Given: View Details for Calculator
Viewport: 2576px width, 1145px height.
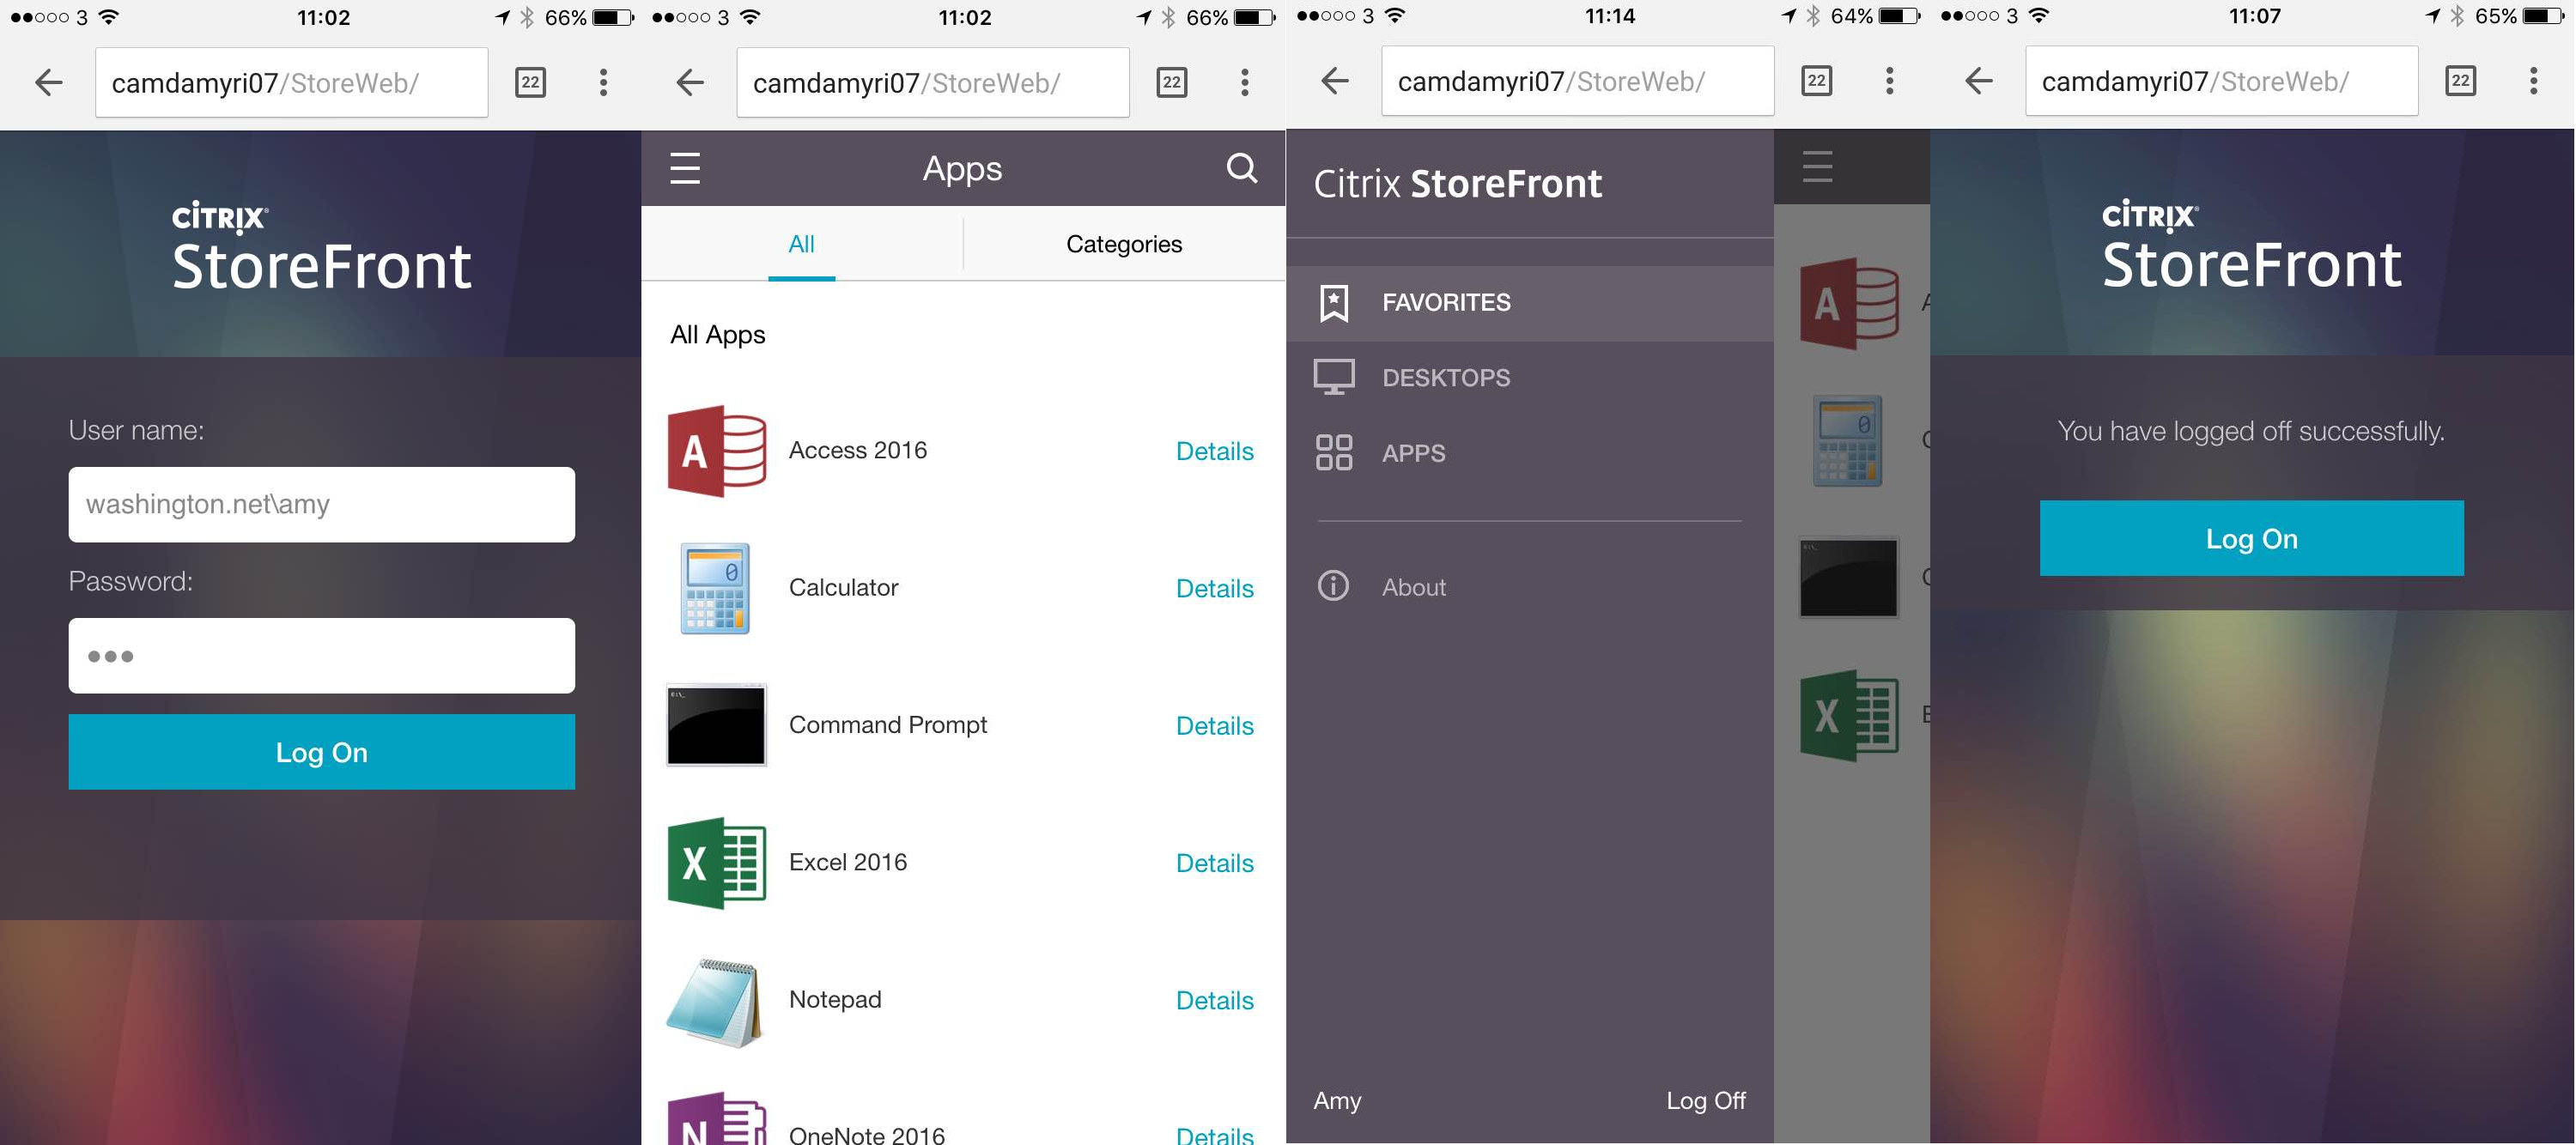Looking at the screenshot, I should [1214, 588].
